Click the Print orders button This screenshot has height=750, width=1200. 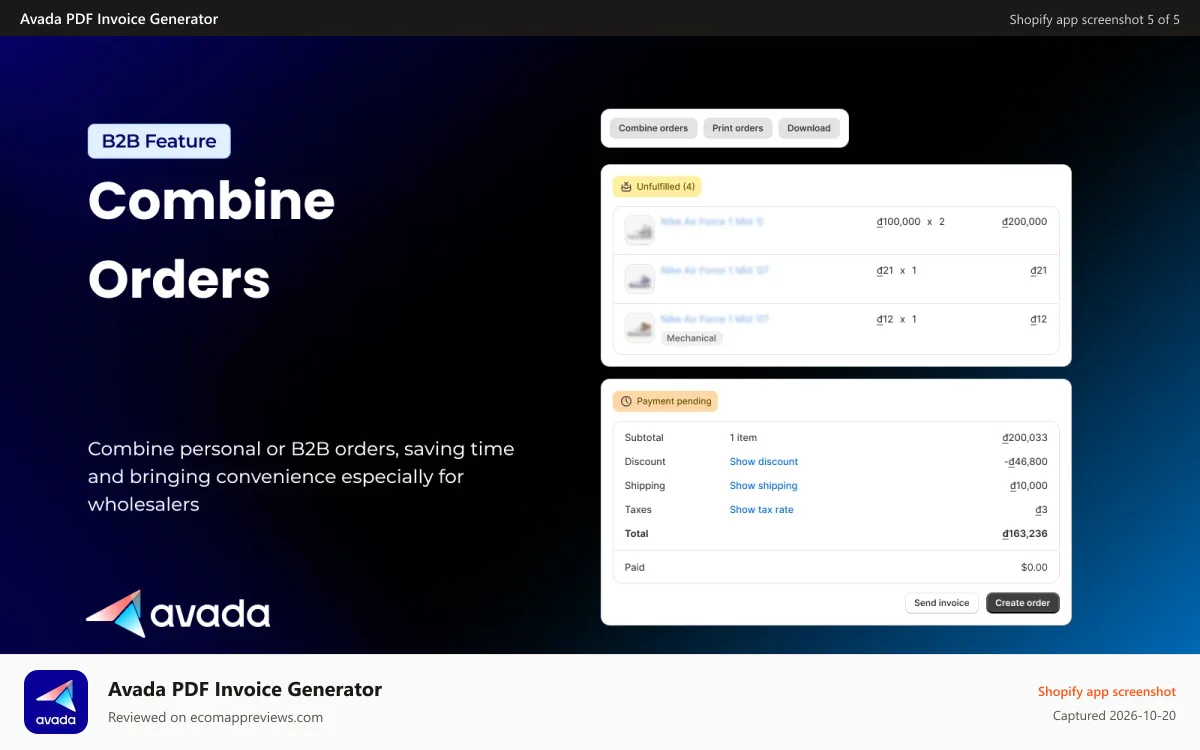(738, 128)
